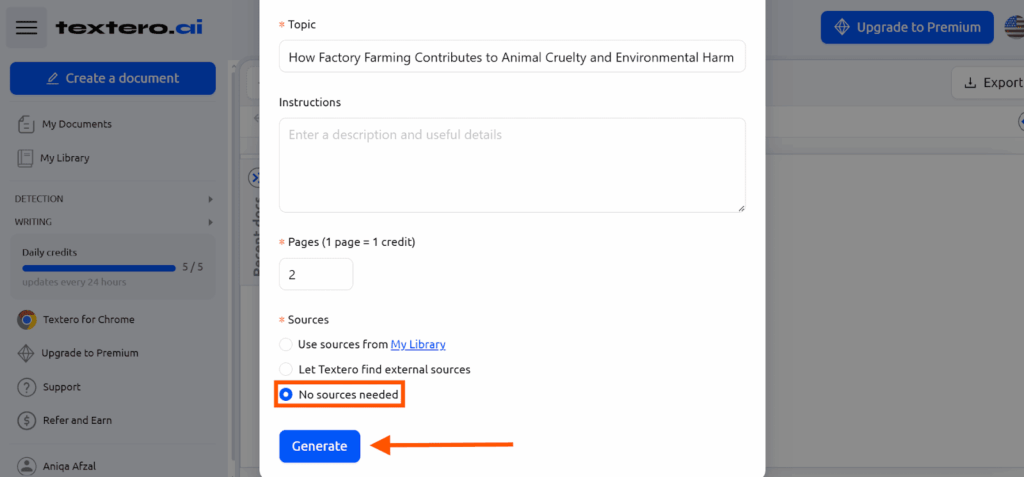Screen dimensions: 1024x477
Task: Select No sources needed radio option
Action: 285,395
